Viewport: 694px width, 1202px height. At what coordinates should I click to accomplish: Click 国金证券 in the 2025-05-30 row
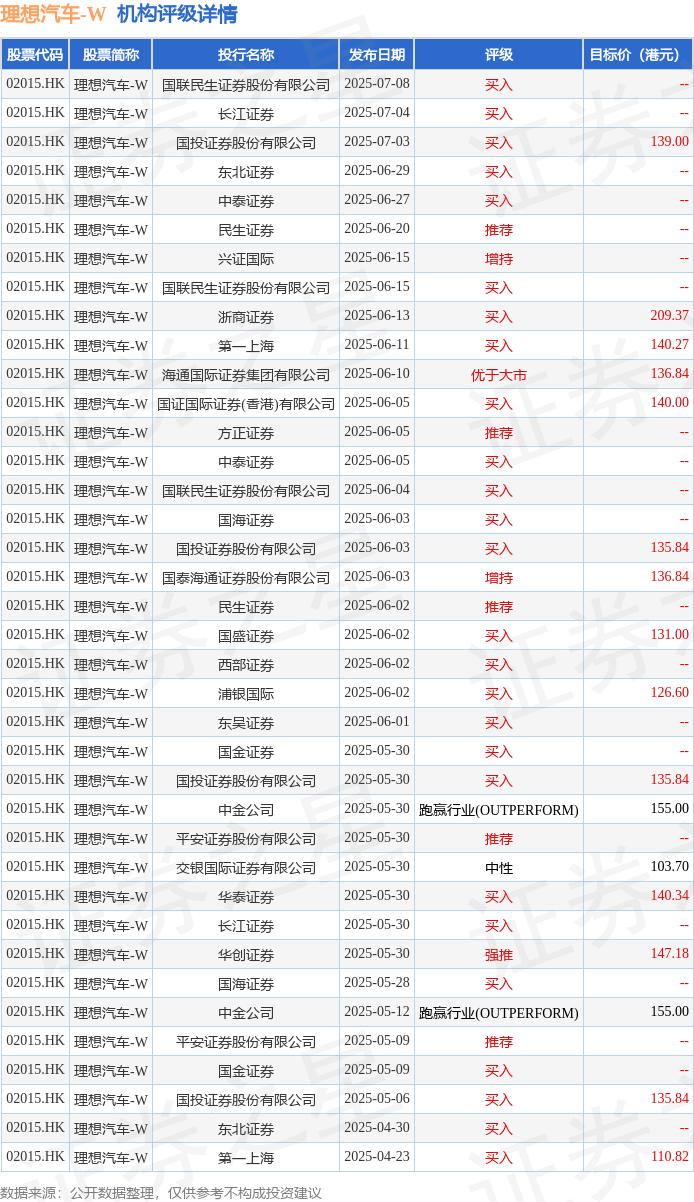coord(246,752)
